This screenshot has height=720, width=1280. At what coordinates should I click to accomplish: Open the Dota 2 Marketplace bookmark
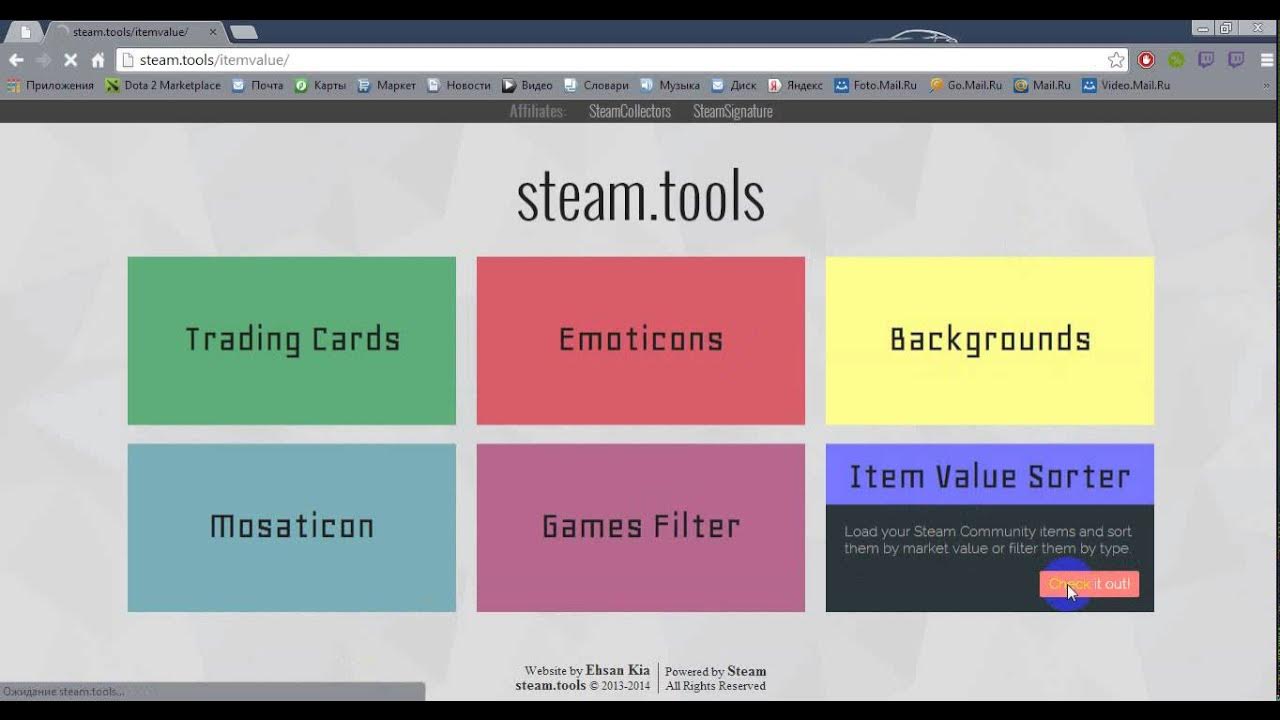(x=163, y=85)
